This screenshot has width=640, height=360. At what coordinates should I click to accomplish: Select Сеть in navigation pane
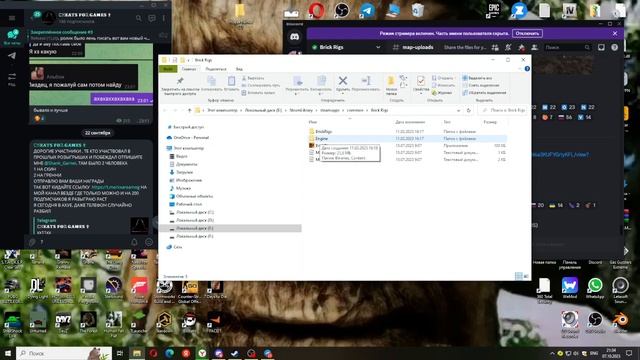pos(175,247)
